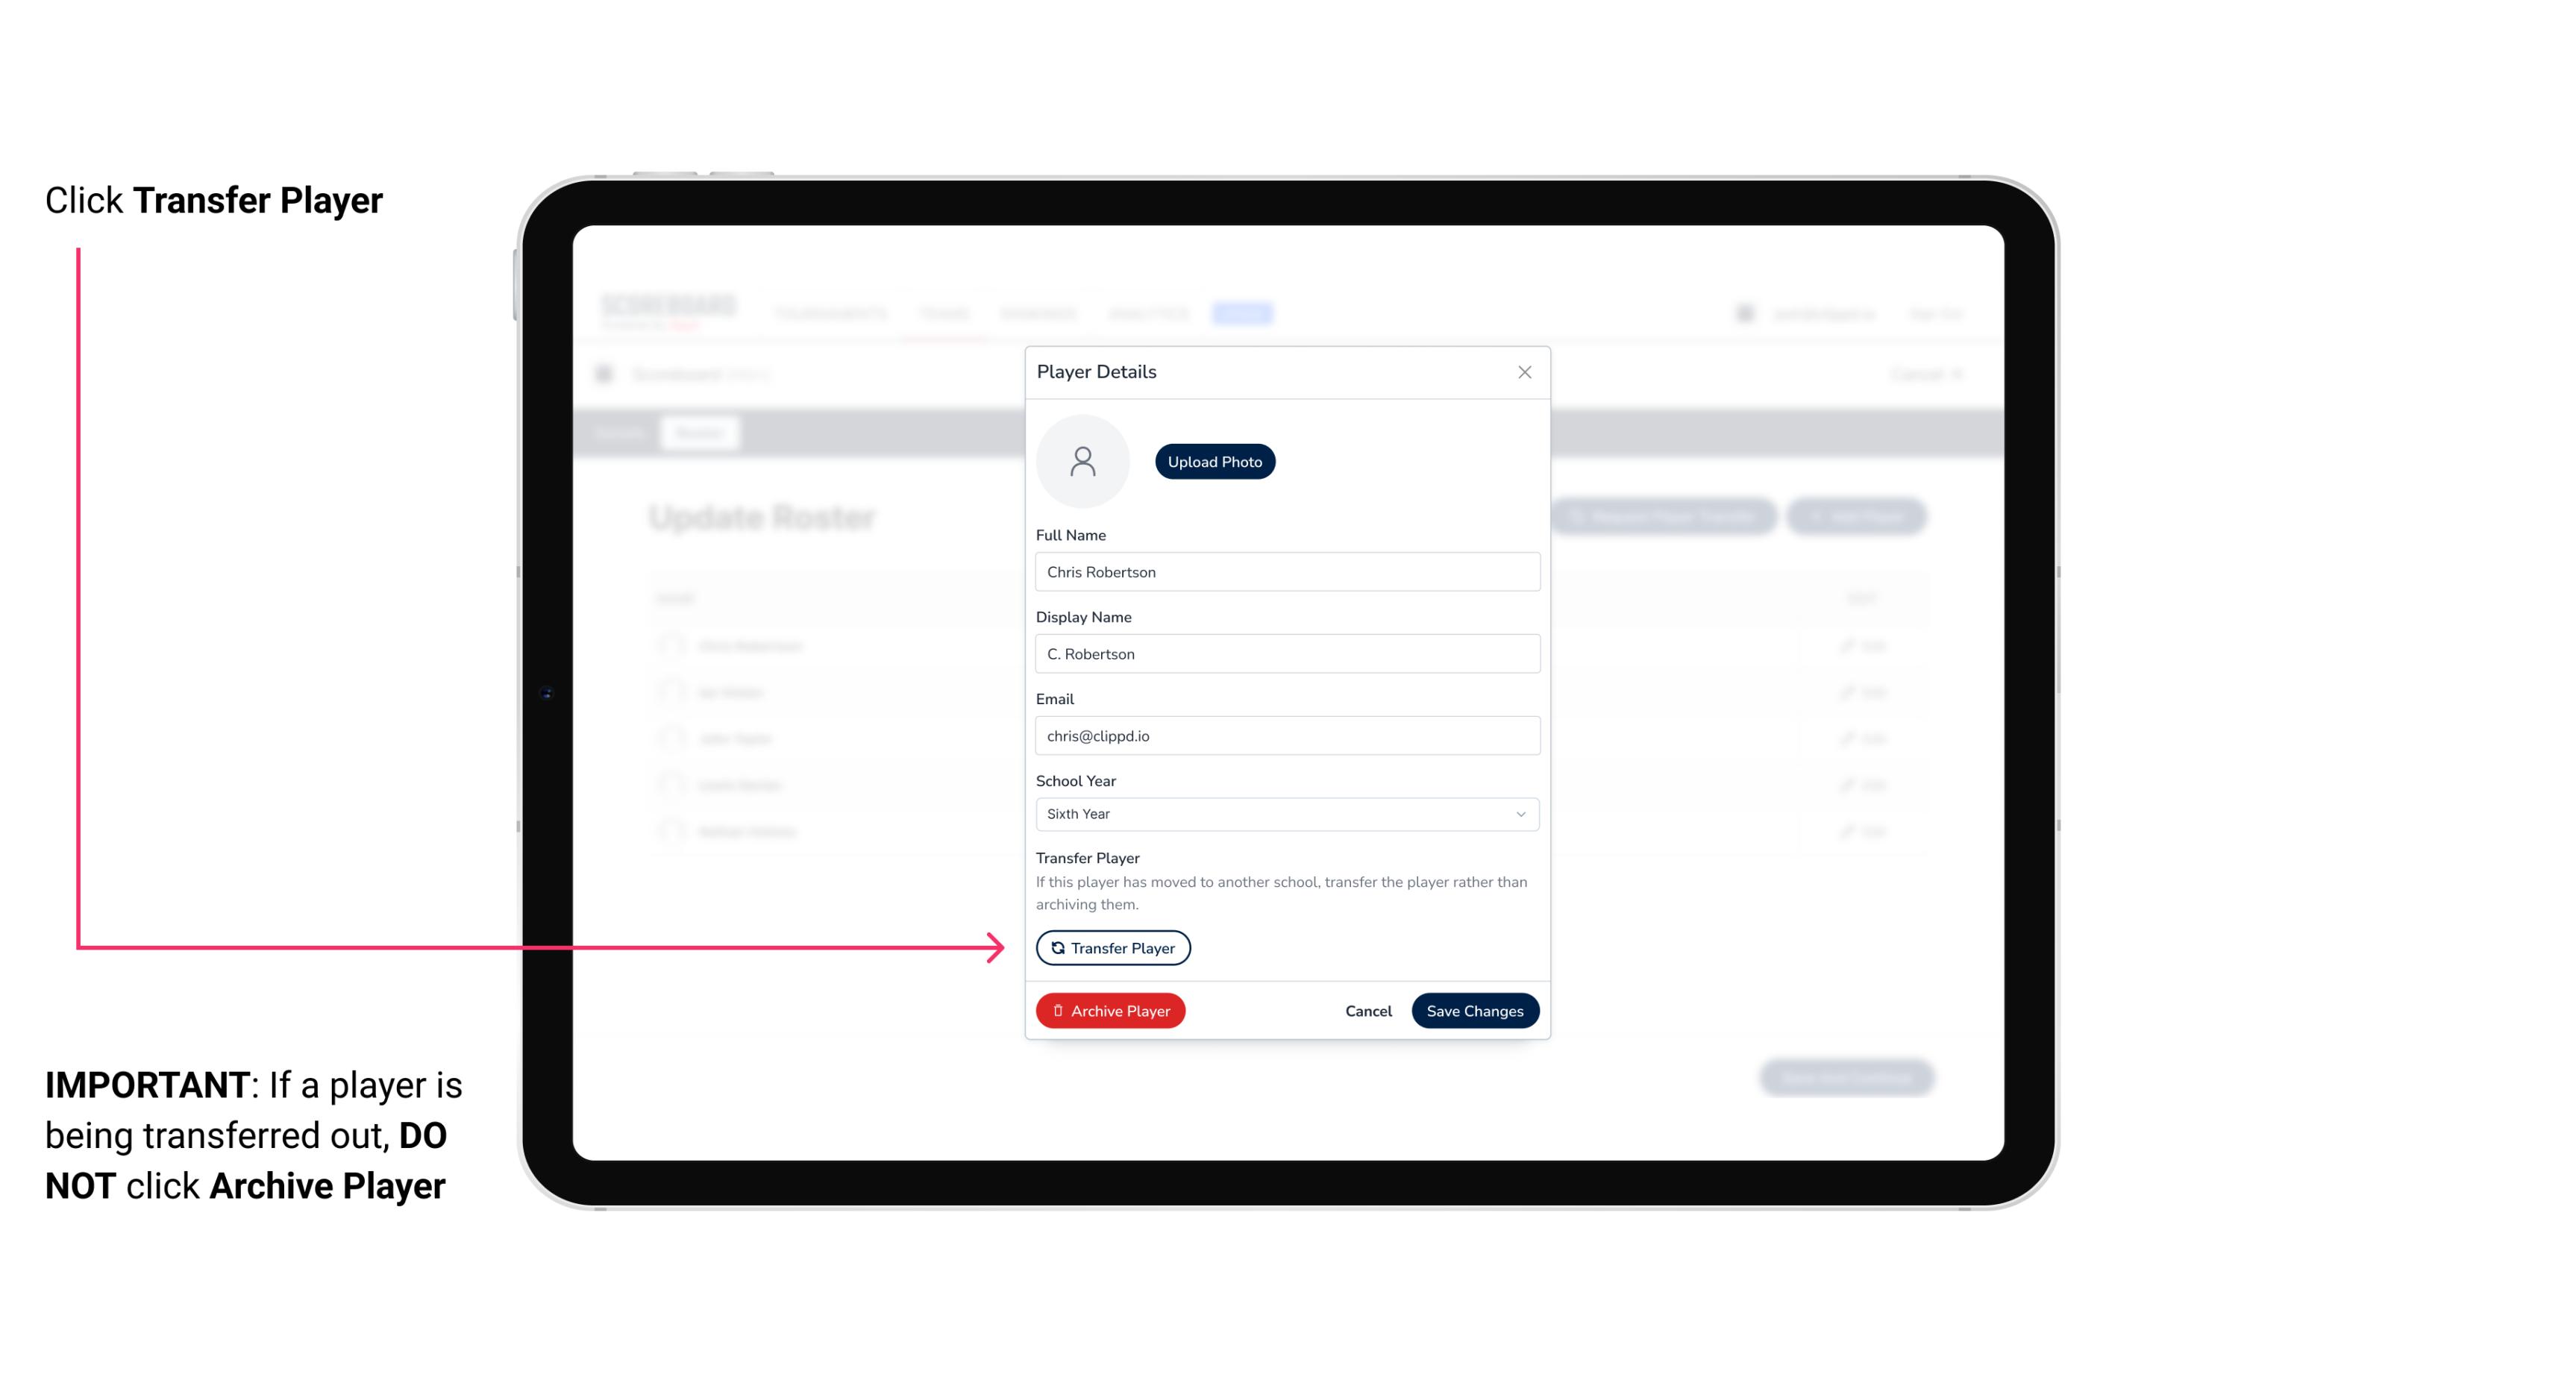The height and width of the screenshot is (1386, 2576).
Task: Click the Upload Photo button icon
Action: point(1215,461)
